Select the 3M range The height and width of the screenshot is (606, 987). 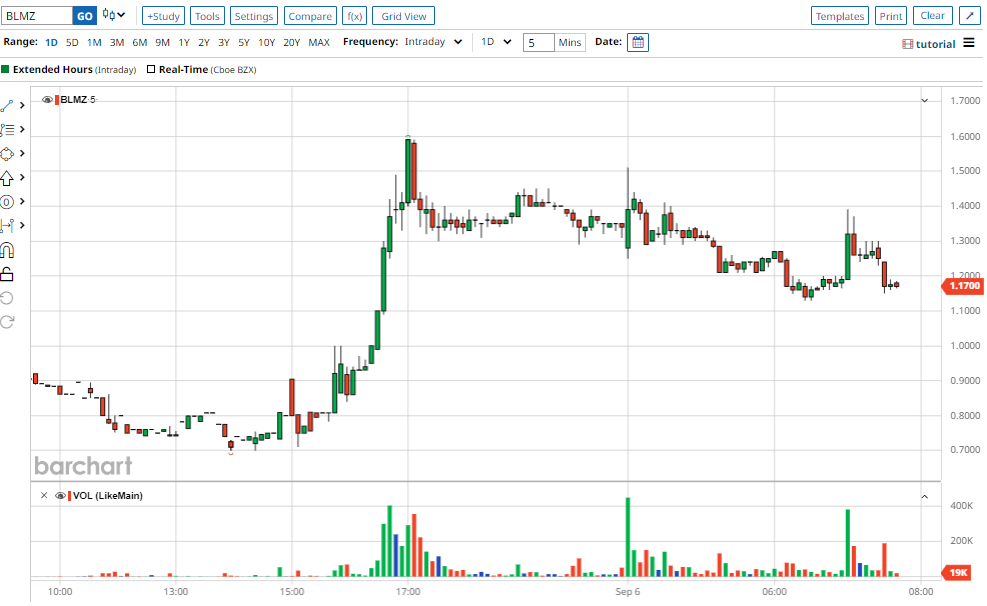(x=116, y=42)
